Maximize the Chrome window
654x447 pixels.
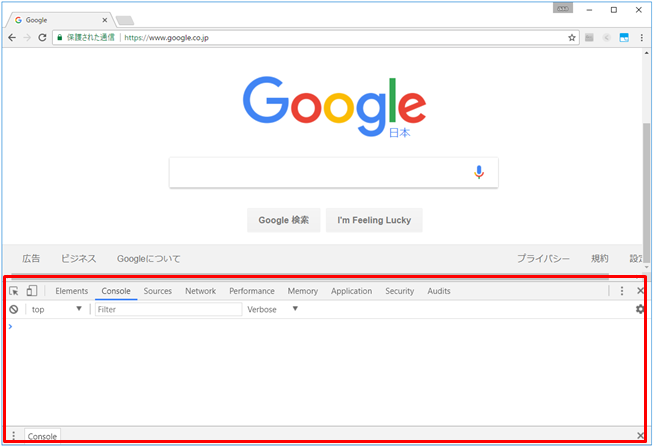click(614, 10)
